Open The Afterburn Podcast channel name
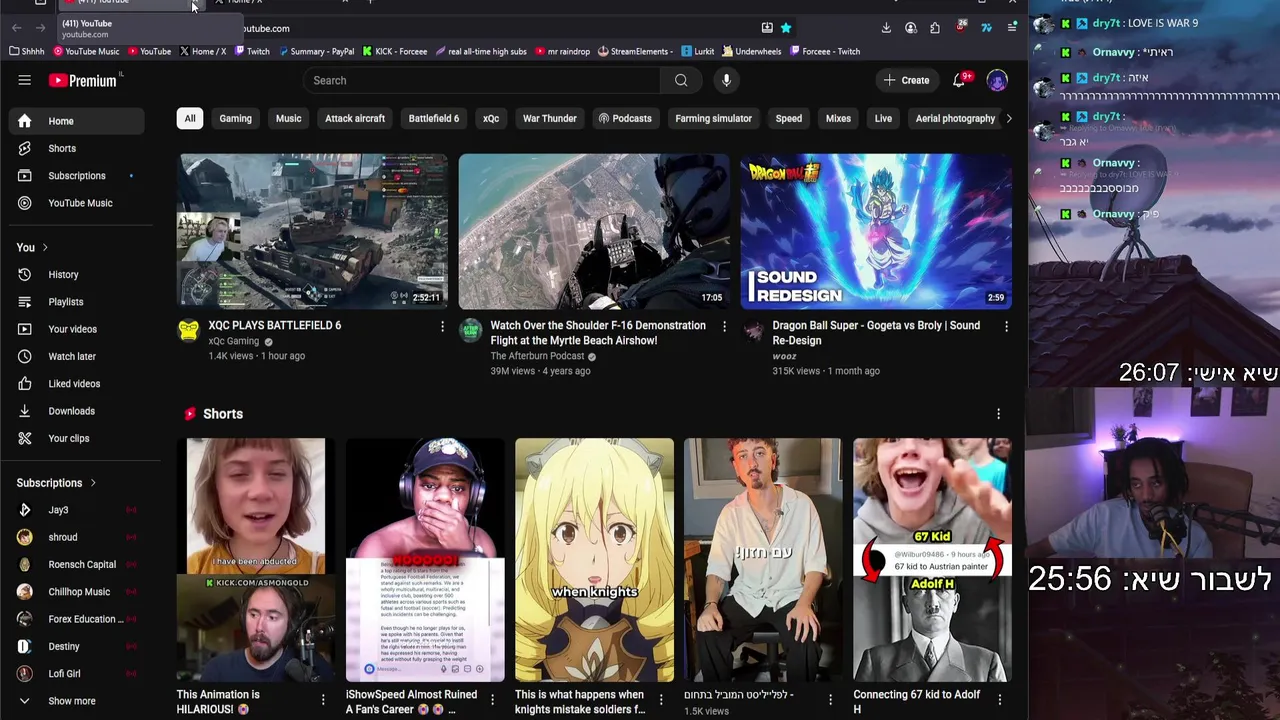Image resolution: width=1280 pixels, height=720 pixels. [x=537, y=356]
